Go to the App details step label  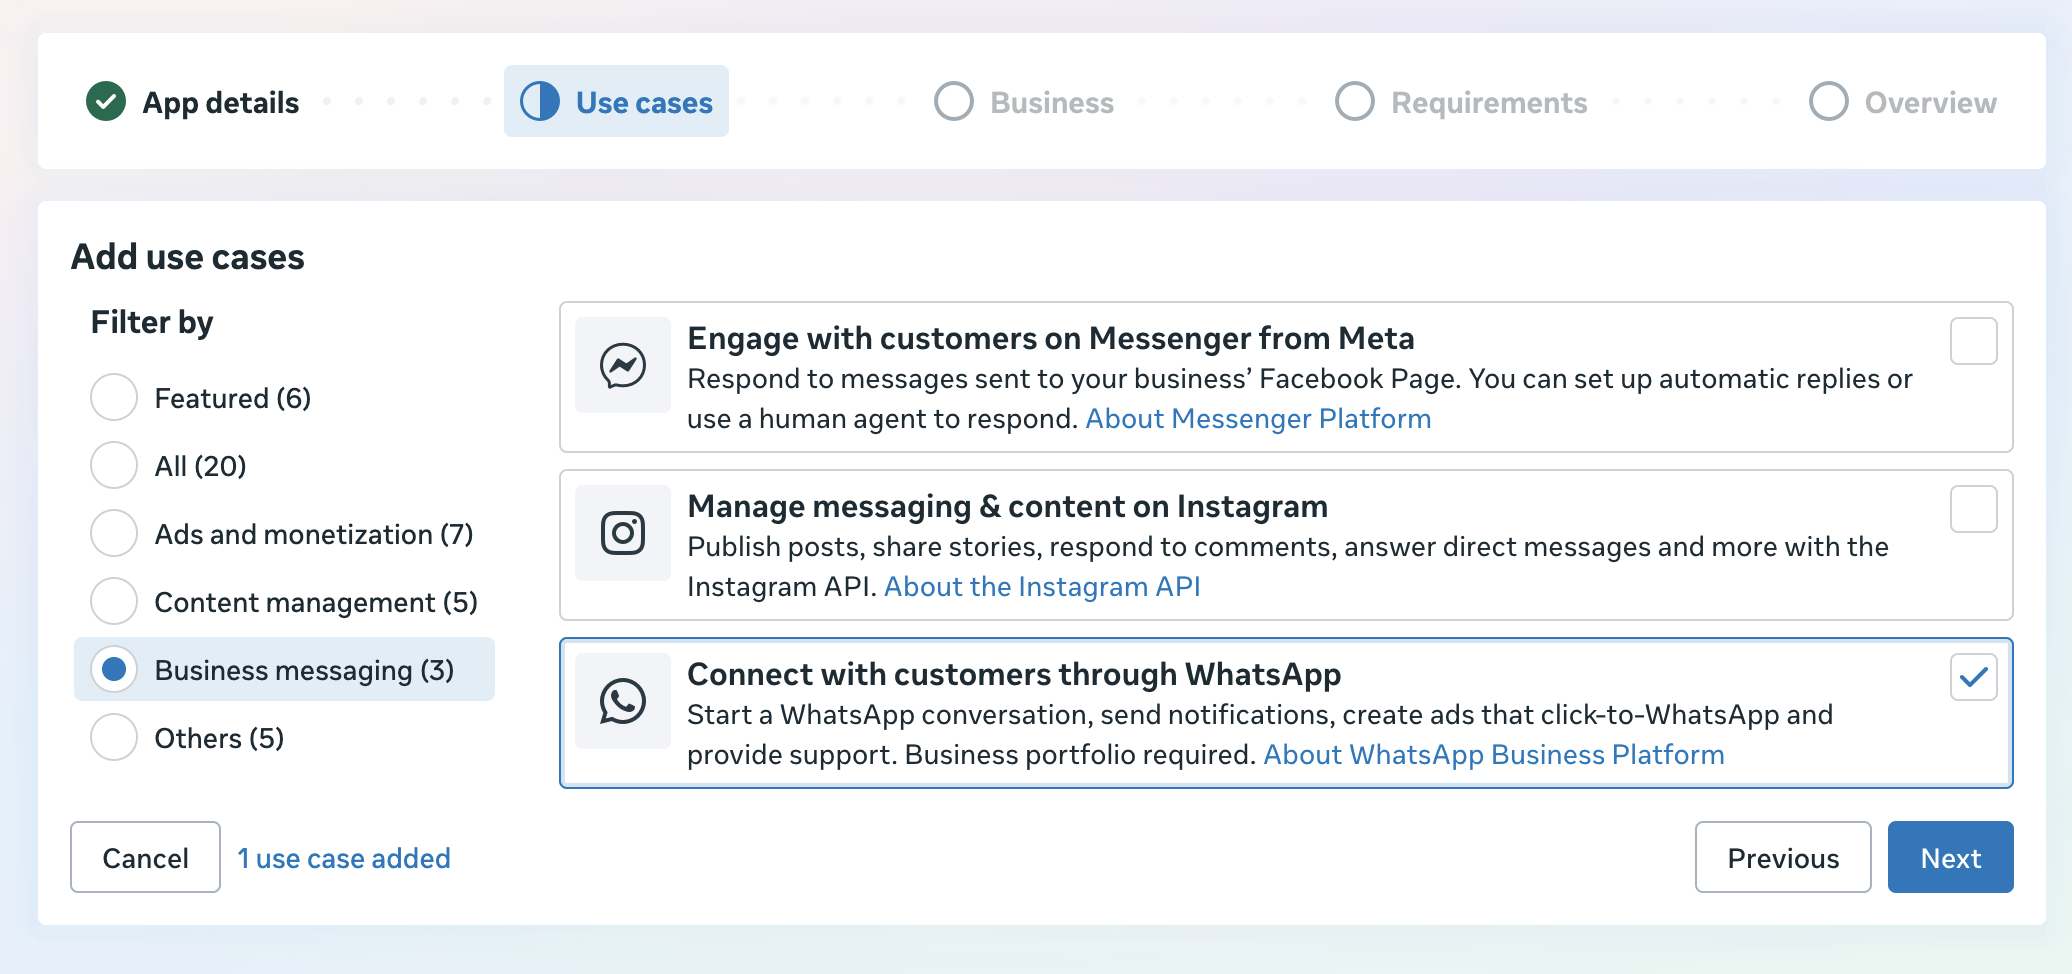coord(221,103)
